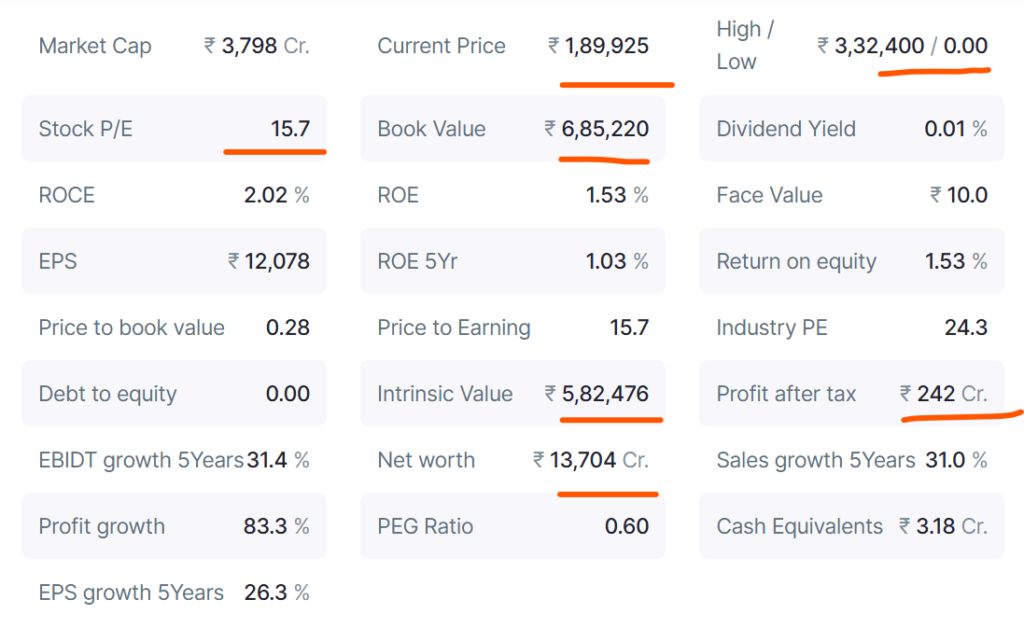Click the Debt to equity label
1024x641 pixels.
tap(107, 394)
